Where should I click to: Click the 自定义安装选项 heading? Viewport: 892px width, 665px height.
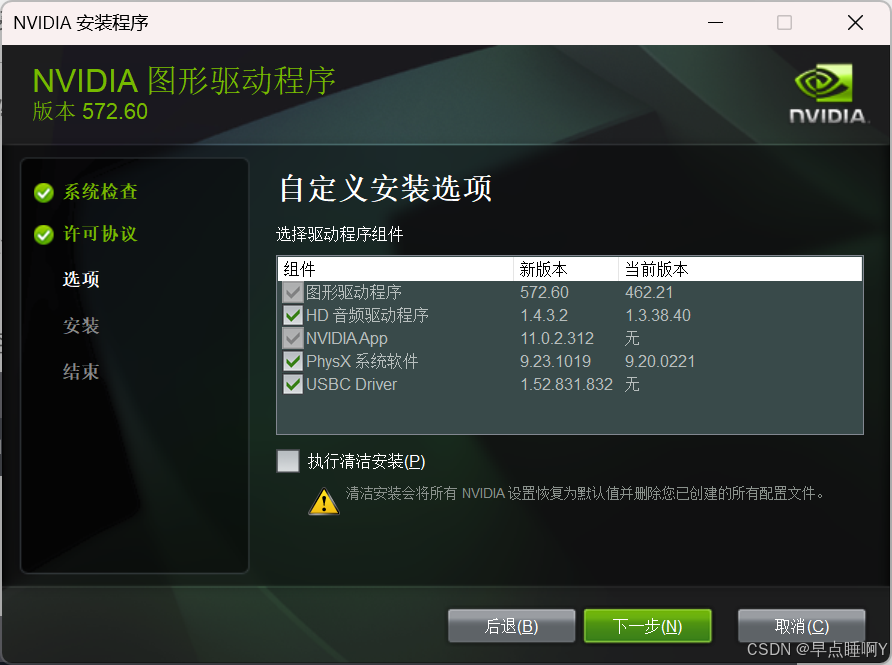coord(386,188)
